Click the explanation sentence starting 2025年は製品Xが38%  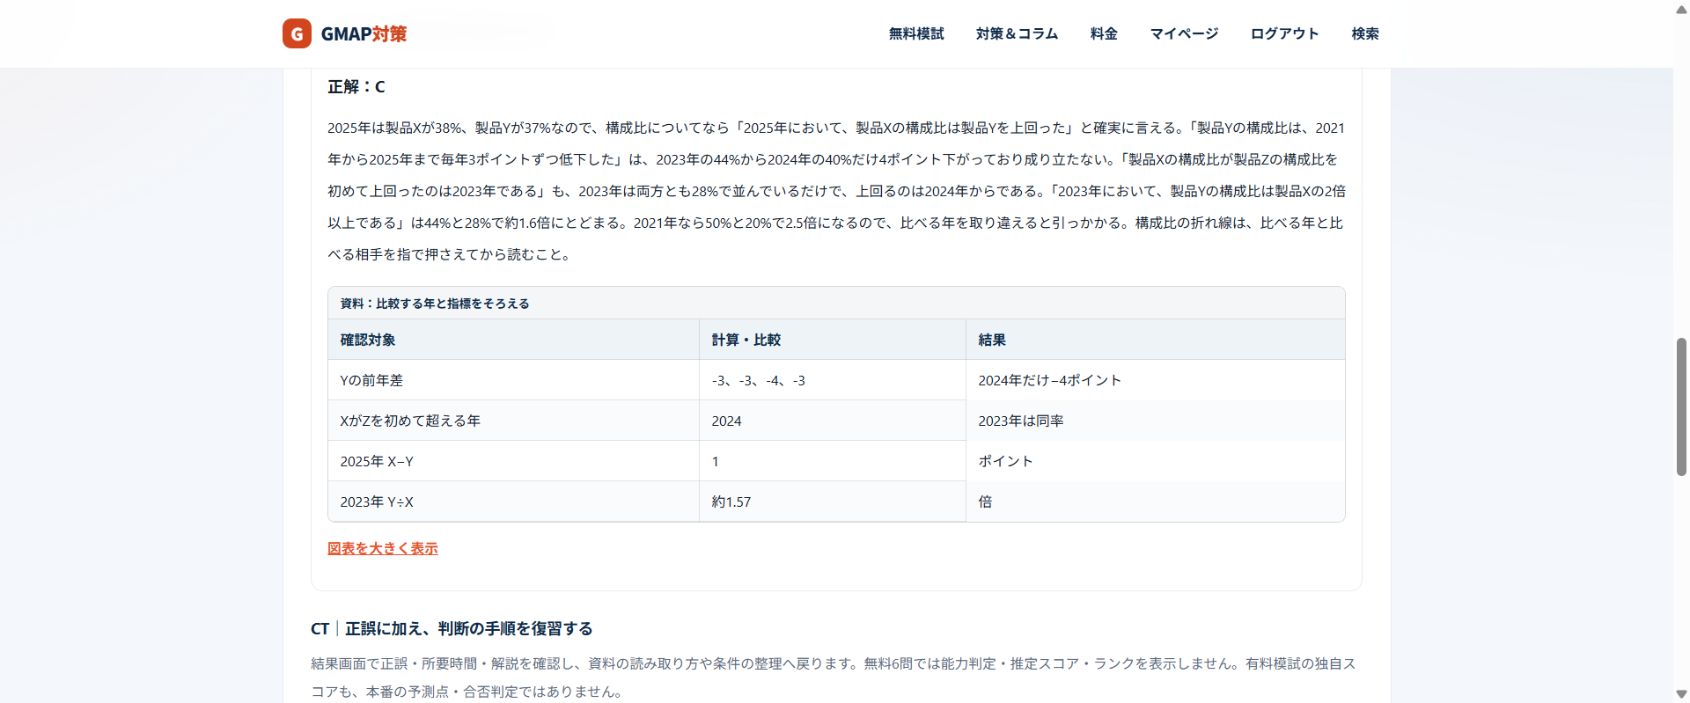coord(836,191)
